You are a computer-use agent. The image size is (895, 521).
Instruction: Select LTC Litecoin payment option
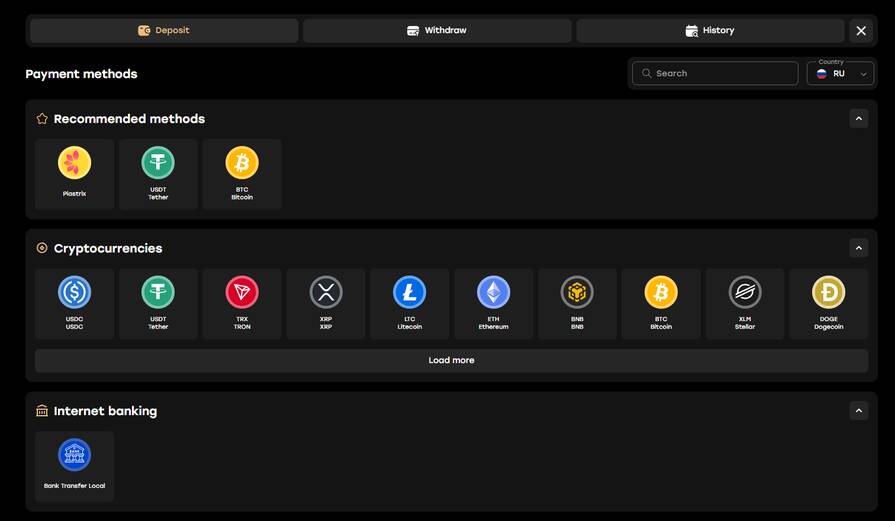click(409, 303)
